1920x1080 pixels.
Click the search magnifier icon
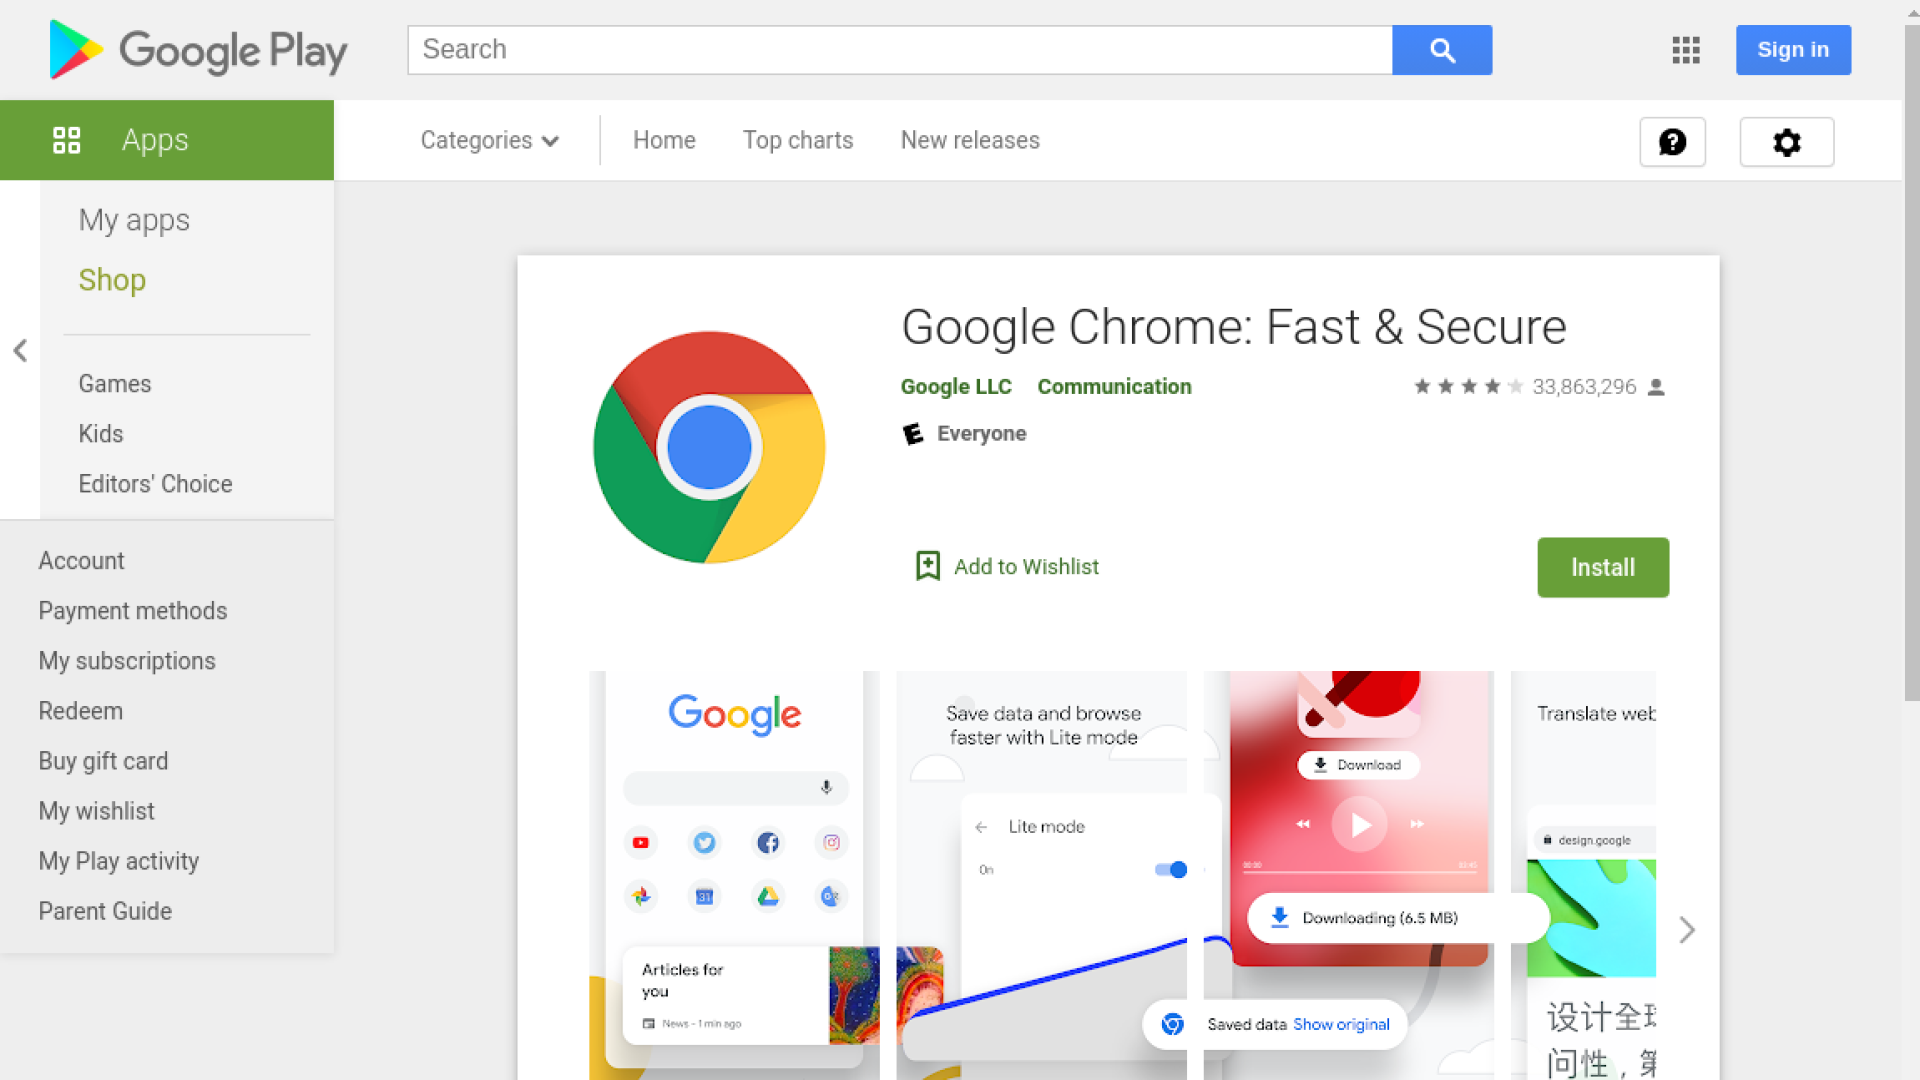[x=1441, y=49]
